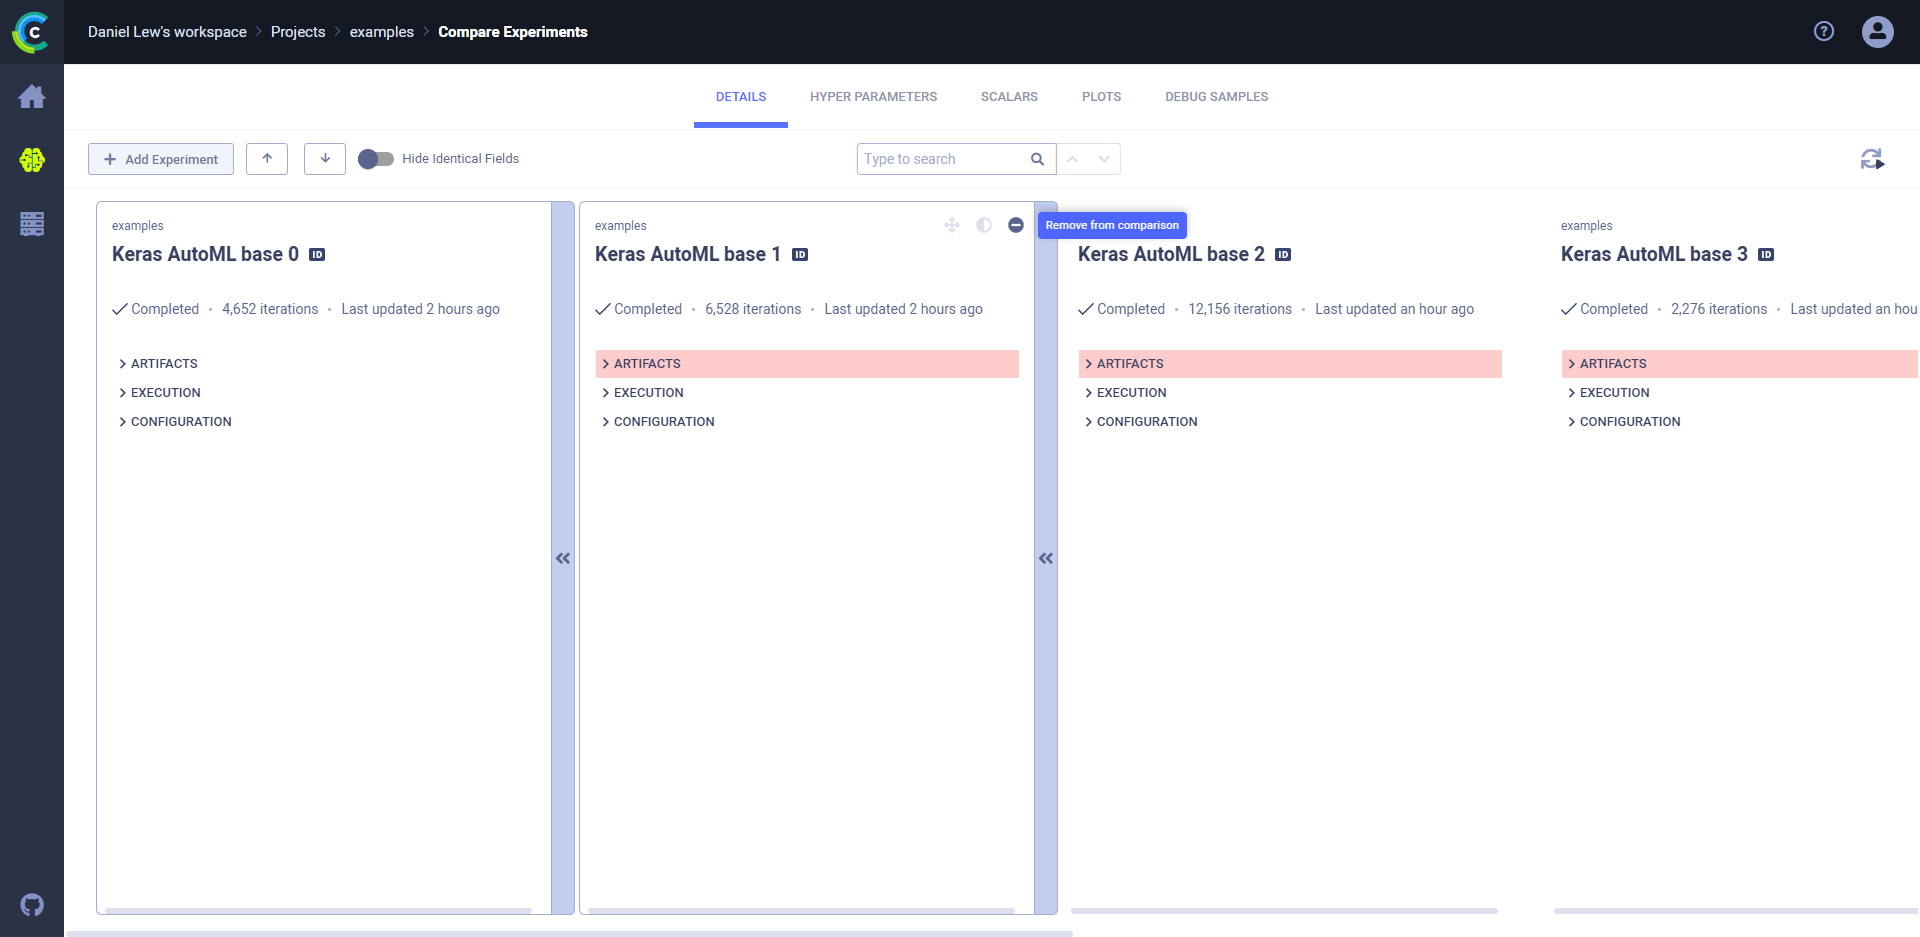Expand ARTIFACTS section in base 0

point(164,364)
